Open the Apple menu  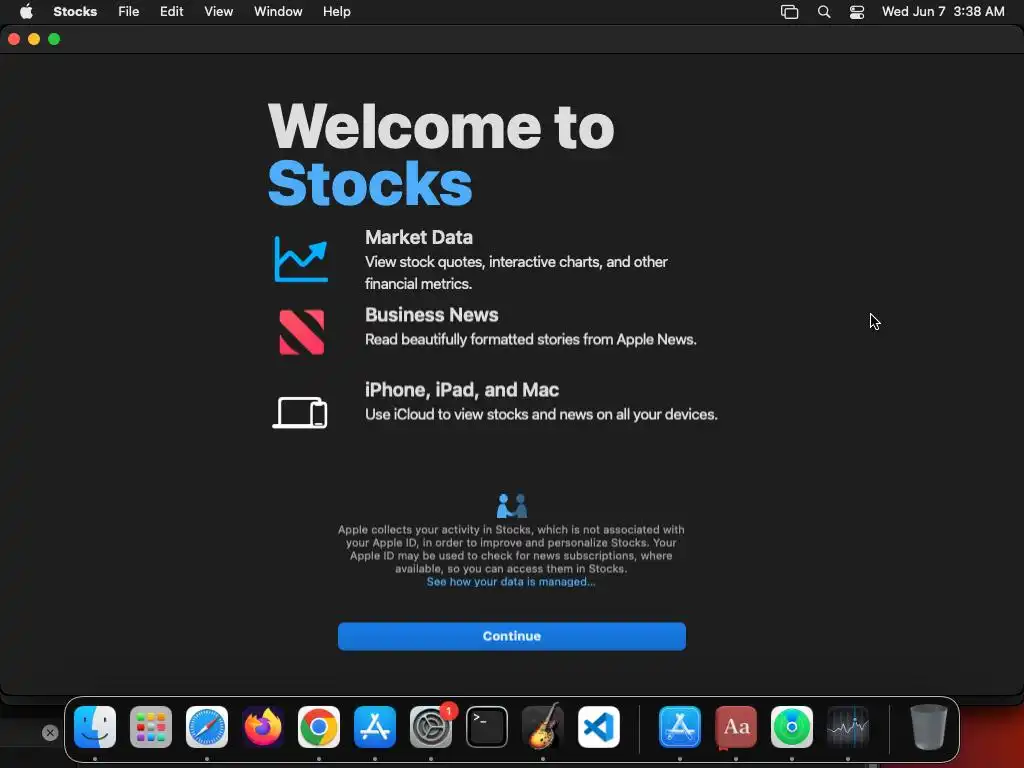pos(26,12)
